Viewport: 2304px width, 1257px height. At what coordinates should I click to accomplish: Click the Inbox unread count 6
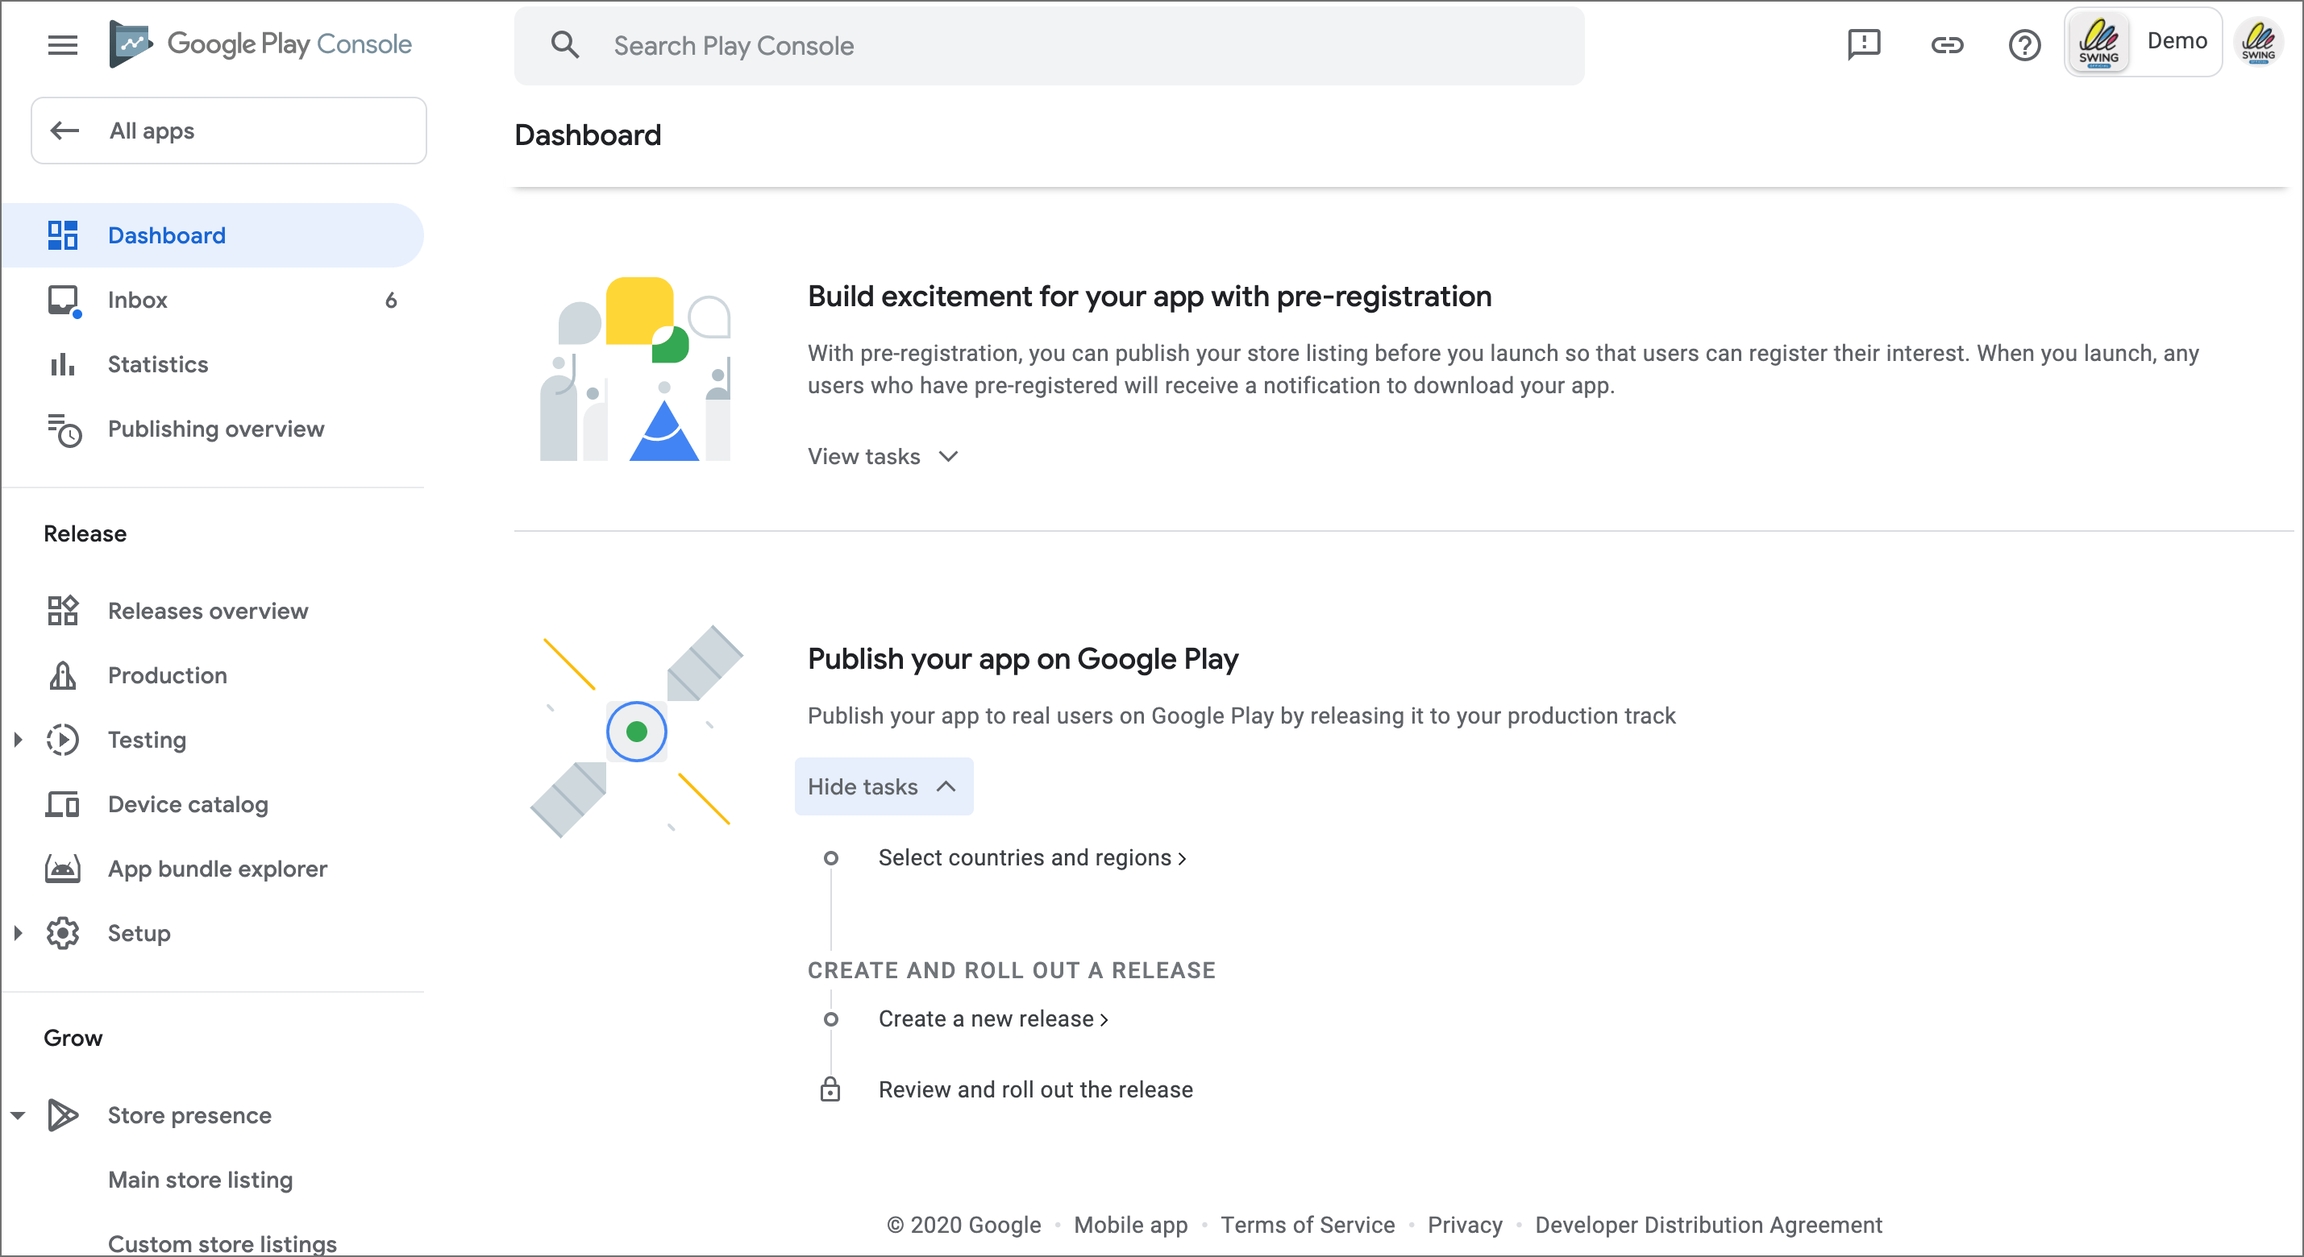tap(391, 300)
